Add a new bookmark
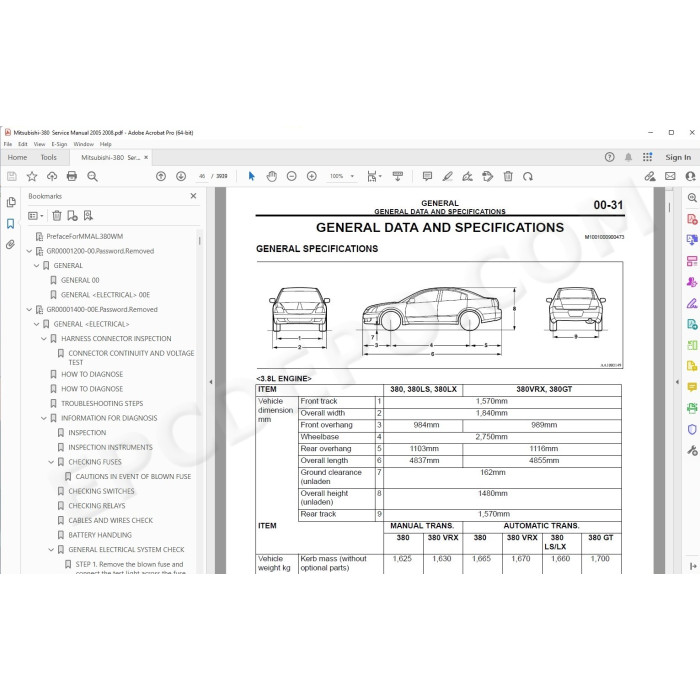 [72, 216]
